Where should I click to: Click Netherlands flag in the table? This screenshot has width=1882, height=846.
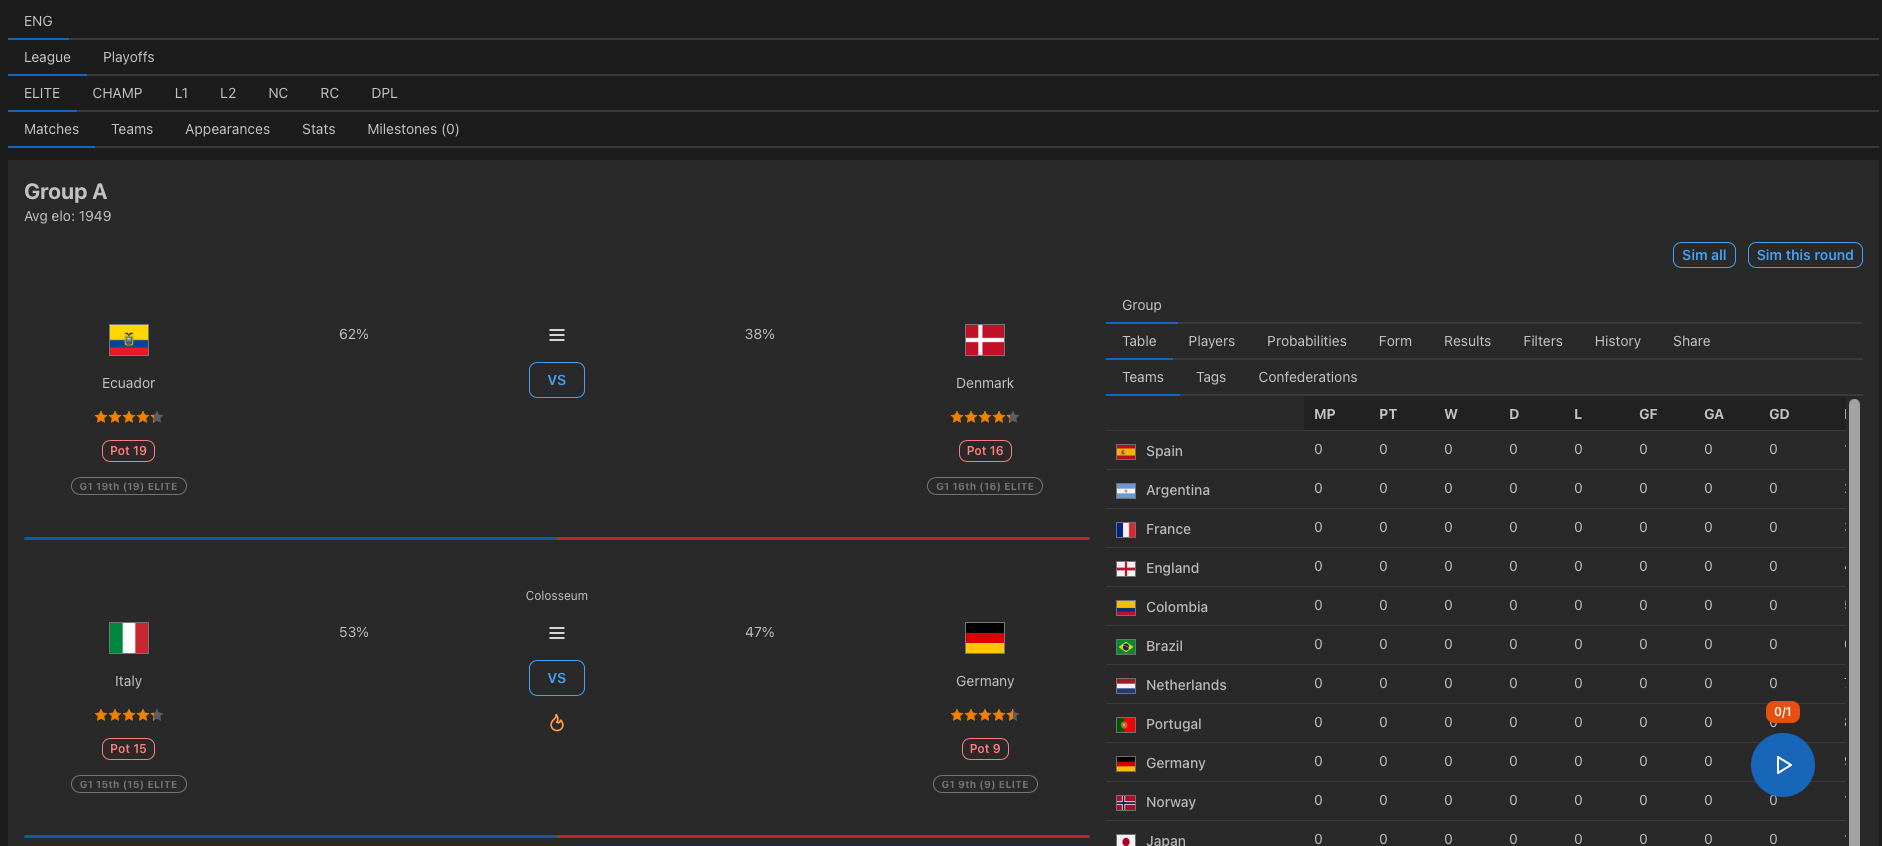pos(1126,685)
